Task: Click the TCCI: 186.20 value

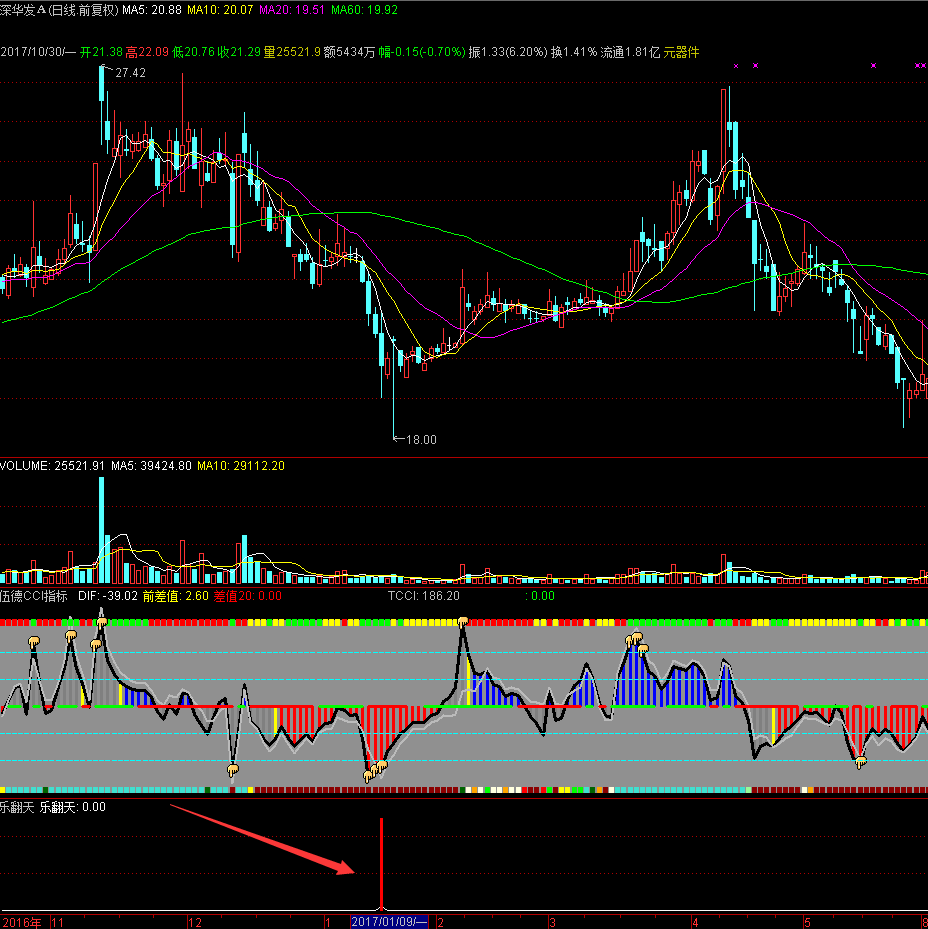Action: [x=424, y=596]
